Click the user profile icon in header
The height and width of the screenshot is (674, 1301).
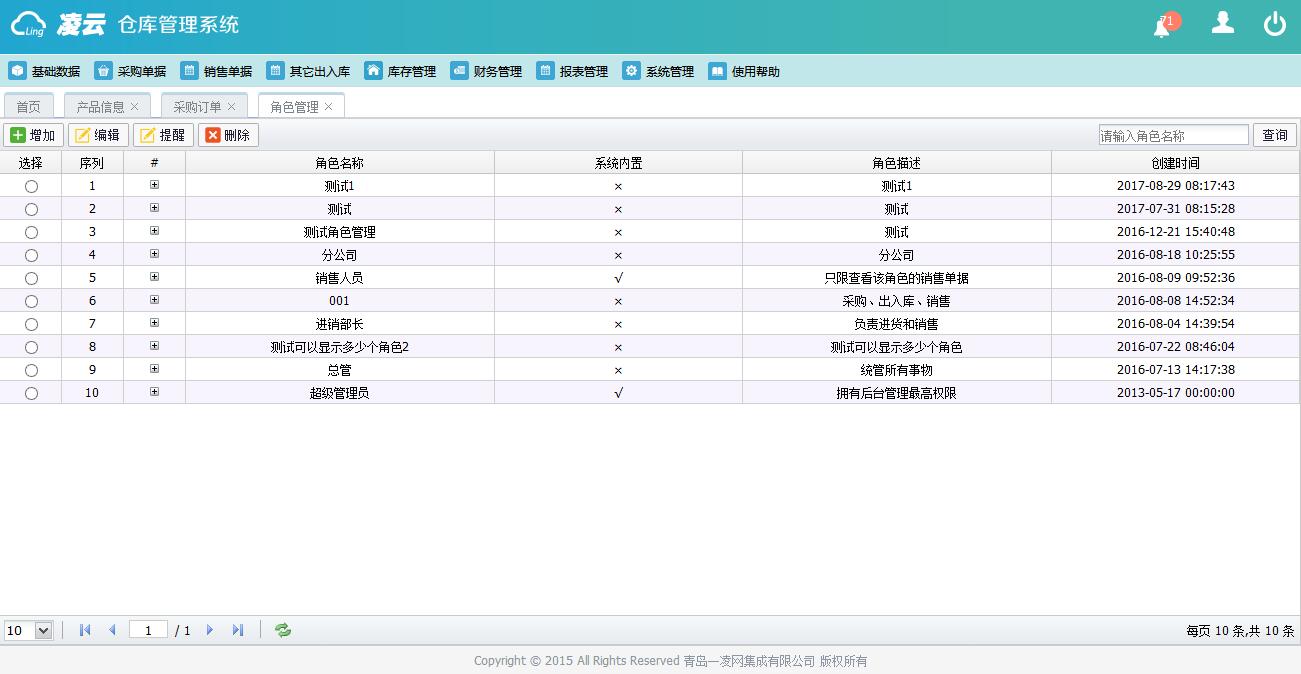point(1222,23)
